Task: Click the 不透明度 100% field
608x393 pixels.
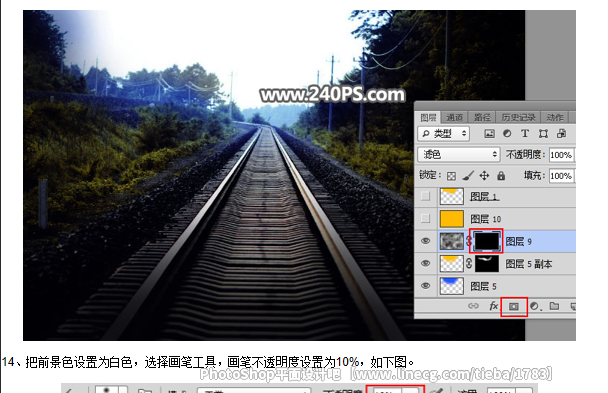Action: (561, 155)
